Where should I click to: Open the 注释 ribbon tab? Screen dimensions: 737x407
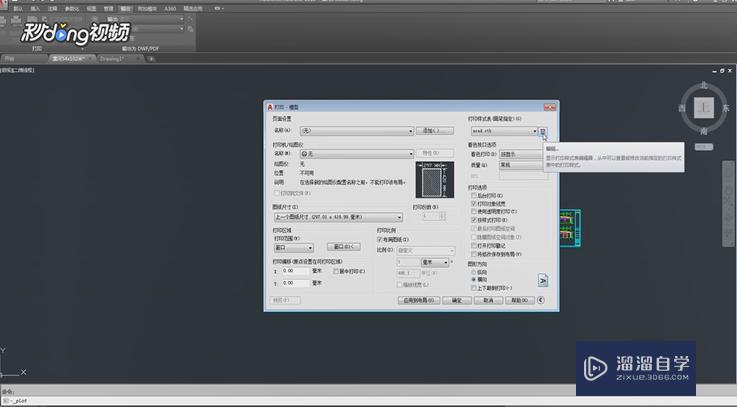[x=53, y=8]
